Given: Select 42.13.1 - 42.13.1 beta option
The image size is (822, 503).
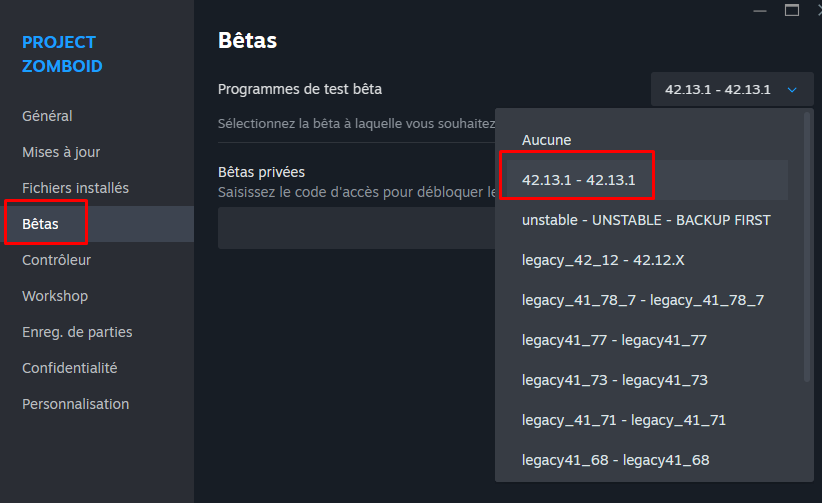Looking at the screenshot, I should [x=579, y=180].
